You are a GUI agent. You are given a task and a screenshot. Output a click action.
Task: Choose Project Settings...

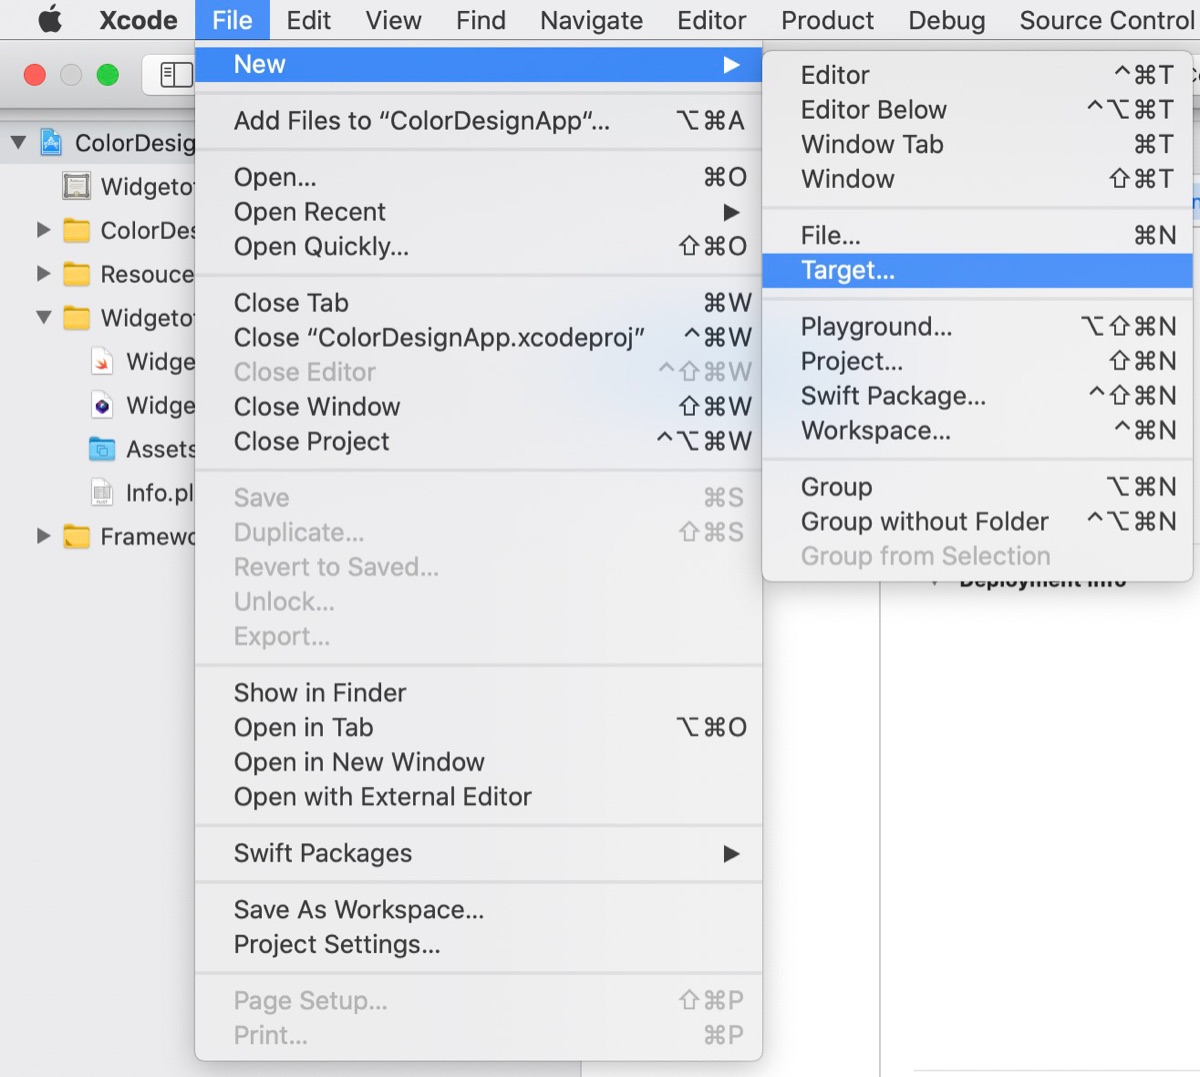(x=479, y=944)
